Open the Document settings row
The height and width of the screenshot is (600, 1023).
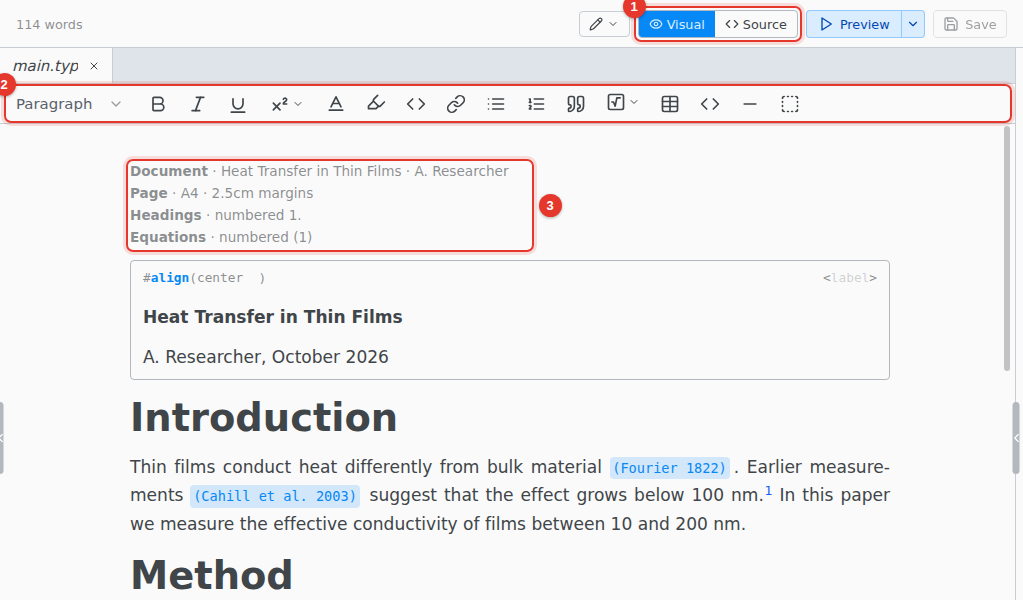pos(319,171)
